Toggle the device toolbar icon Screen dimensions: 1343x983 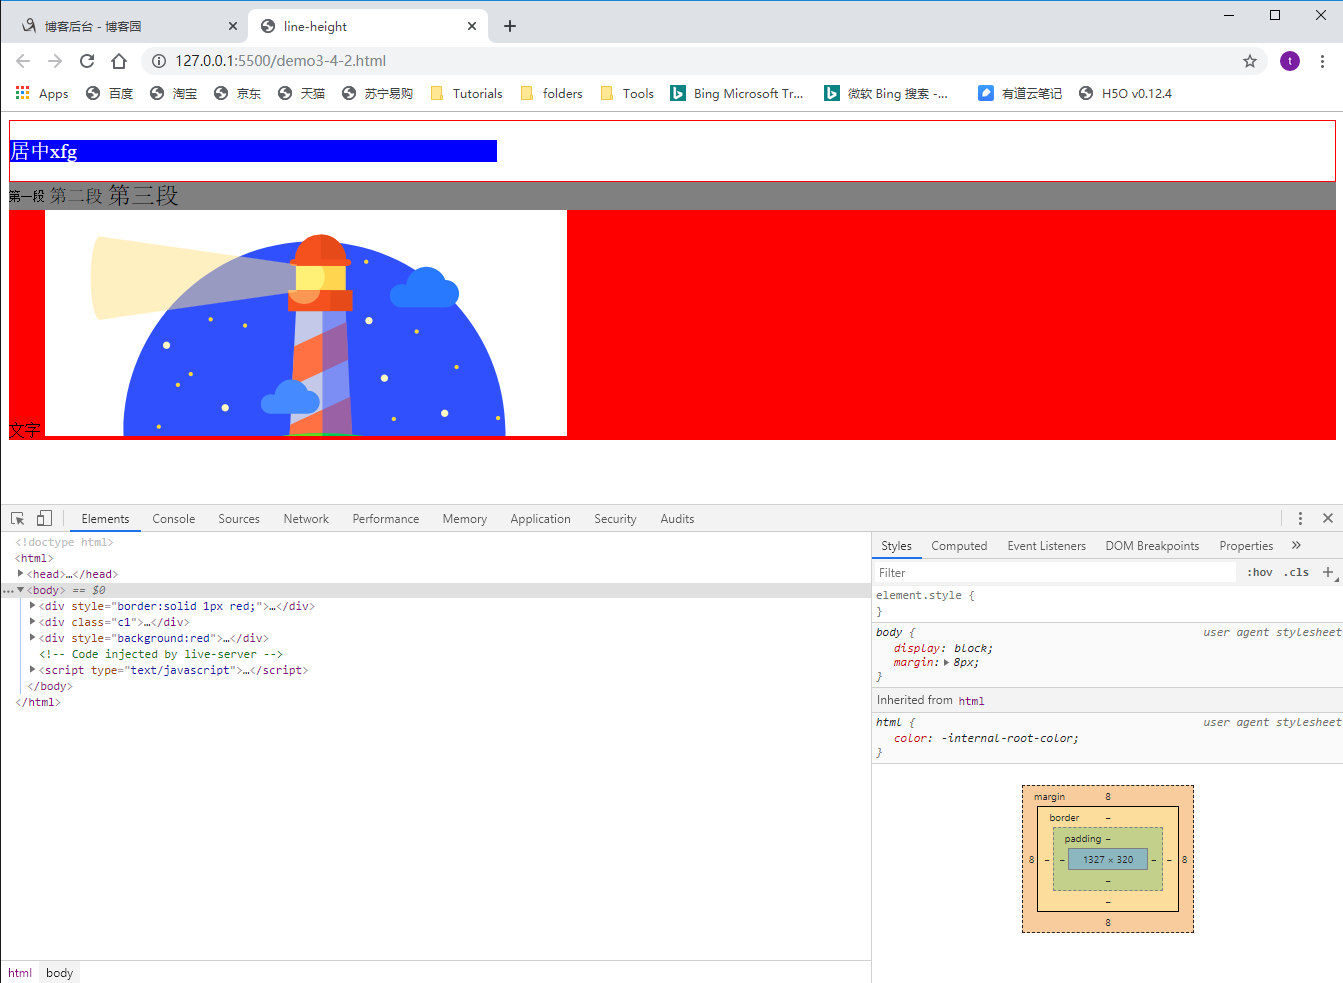[44, 518]
